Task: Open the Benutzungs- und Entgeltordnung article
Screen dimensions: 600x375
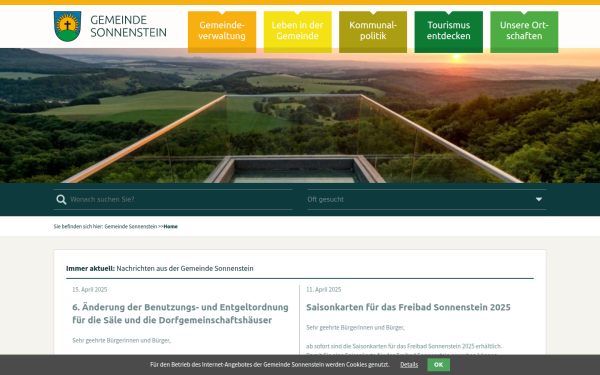Action: point(180,313)
